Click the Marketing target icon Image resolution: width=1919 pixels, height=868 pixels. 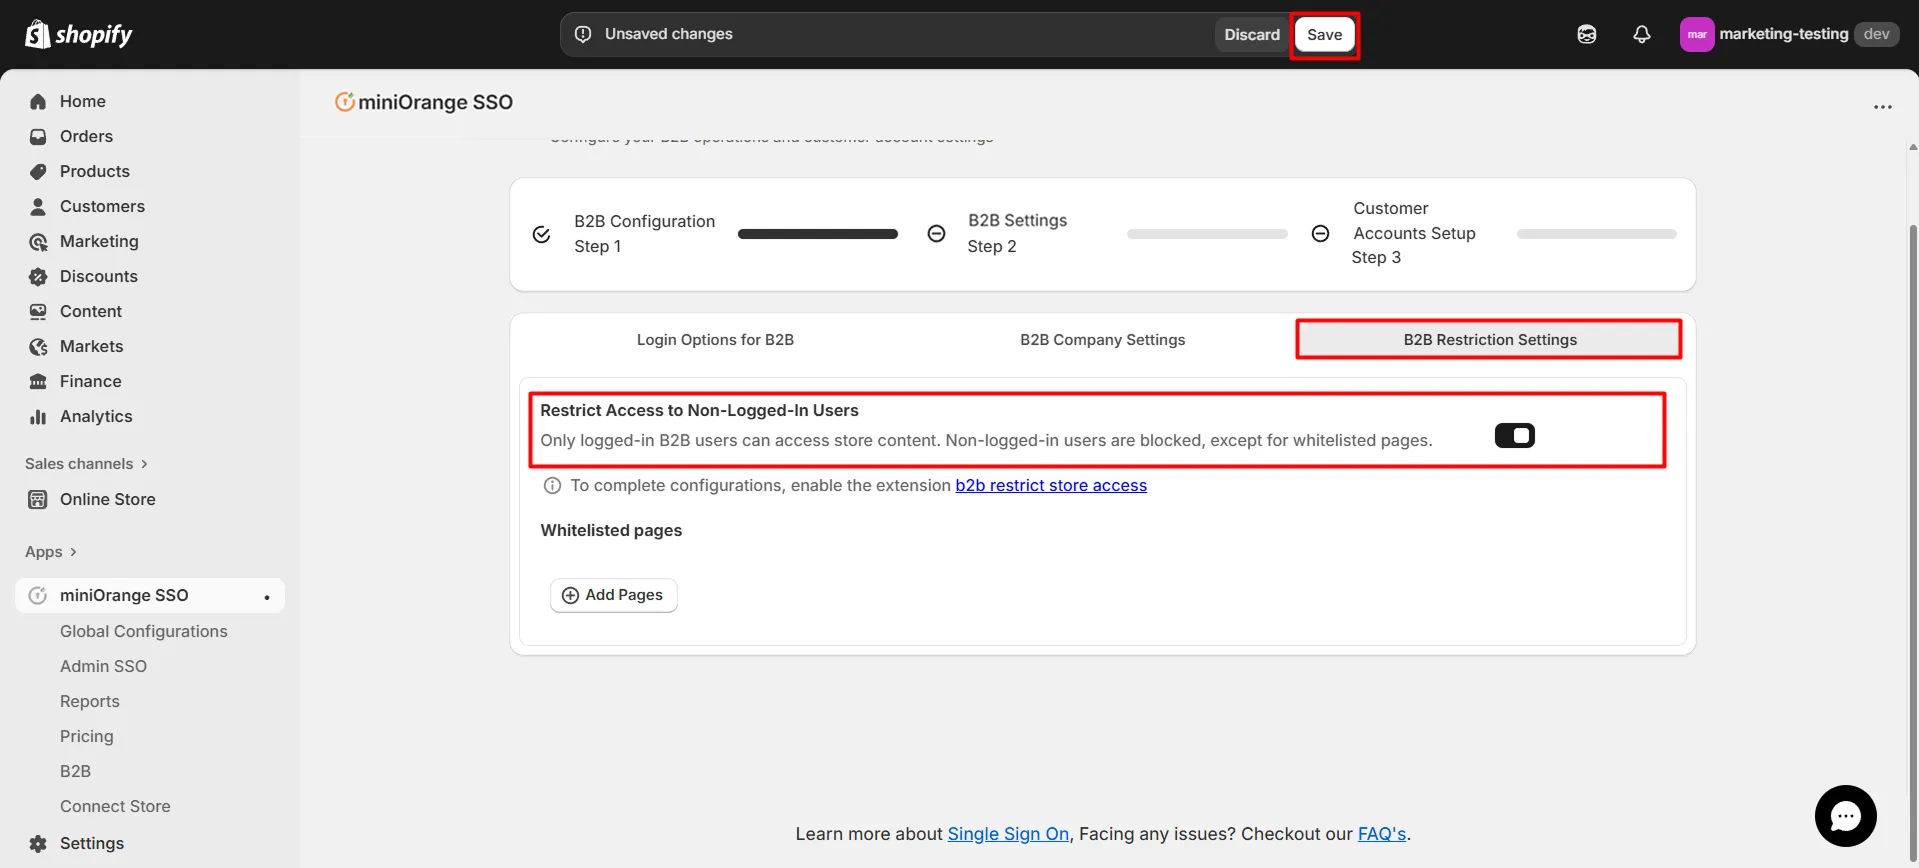tap(38, 242)
